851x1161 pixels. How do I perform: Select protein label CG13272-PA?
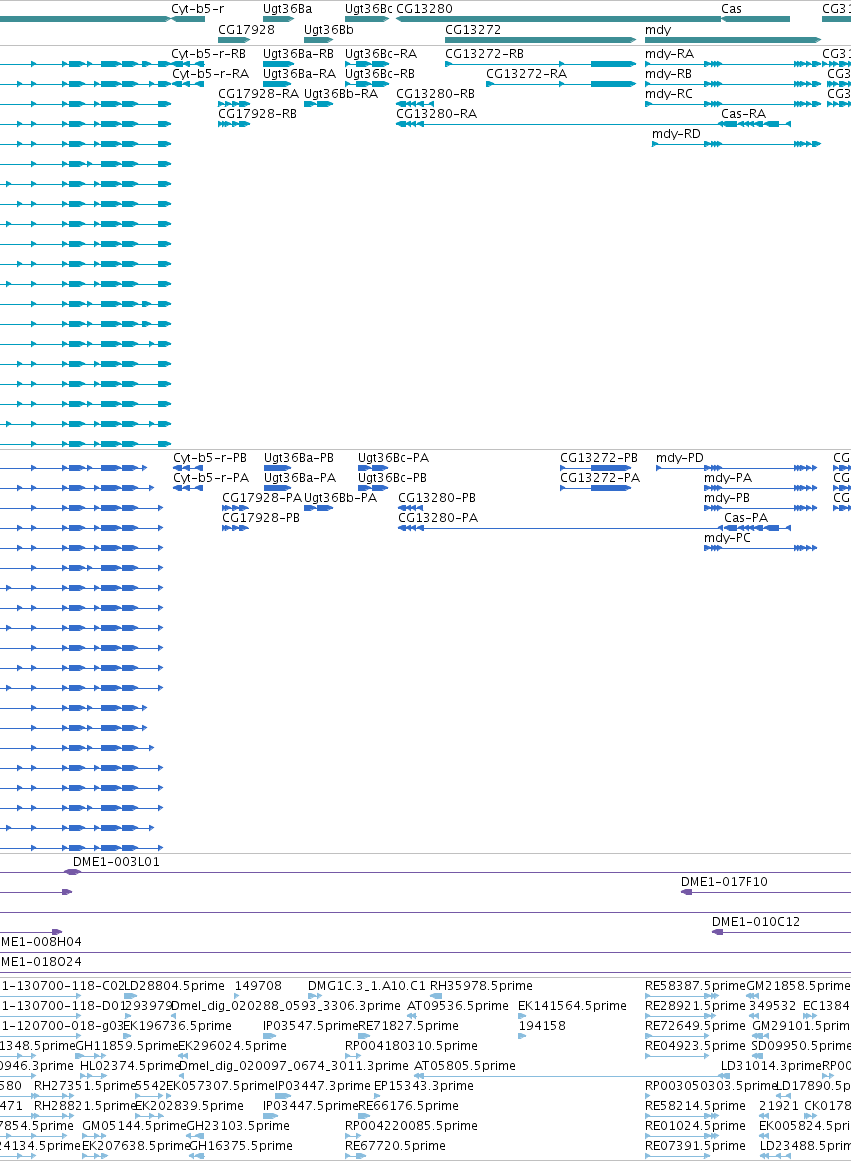pyautogui.click(x=600, y=478)
